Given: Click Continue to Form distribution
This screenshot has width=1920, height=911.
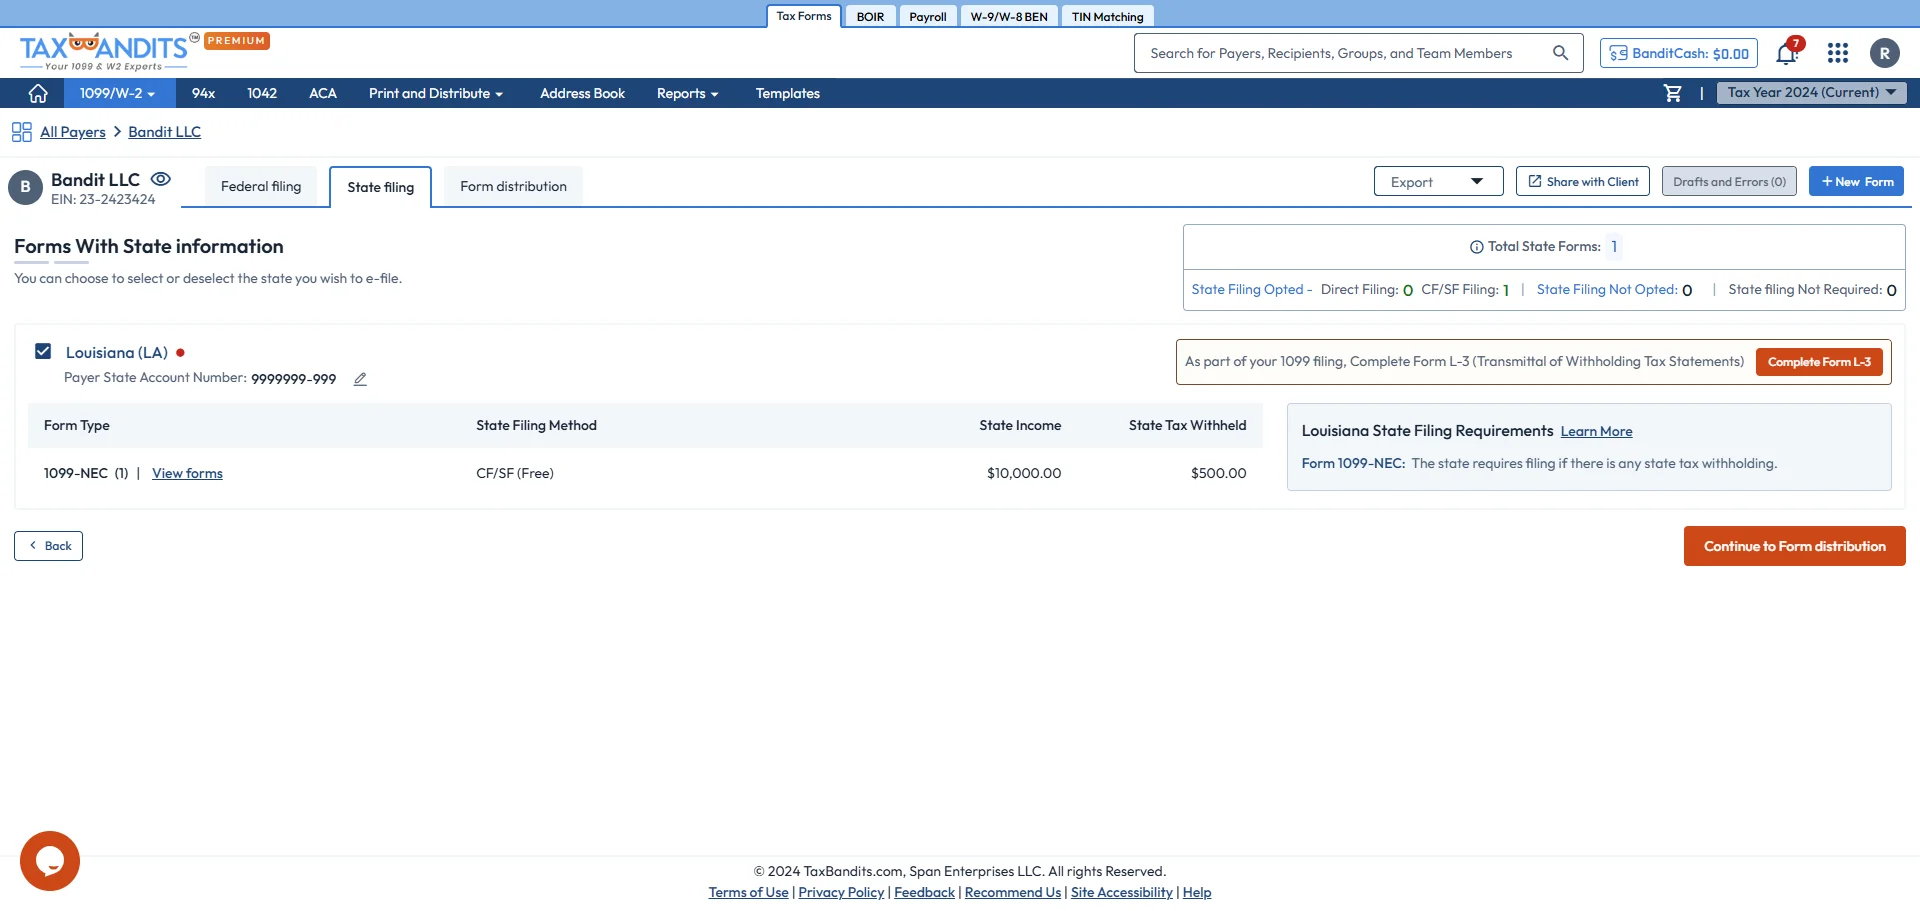Looking at the screenshot, I should 1794,546.
